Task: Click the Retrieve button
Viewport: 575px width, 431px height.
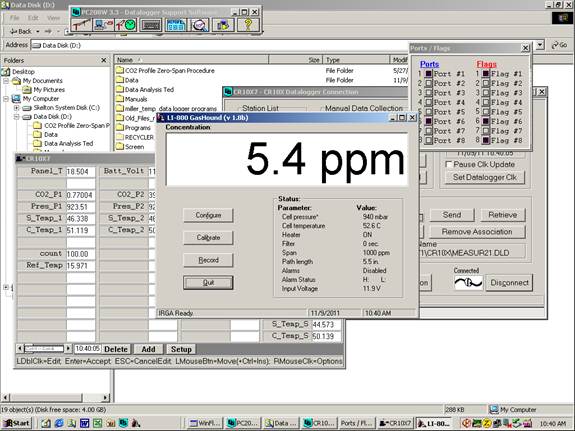Action: [502, 215]
